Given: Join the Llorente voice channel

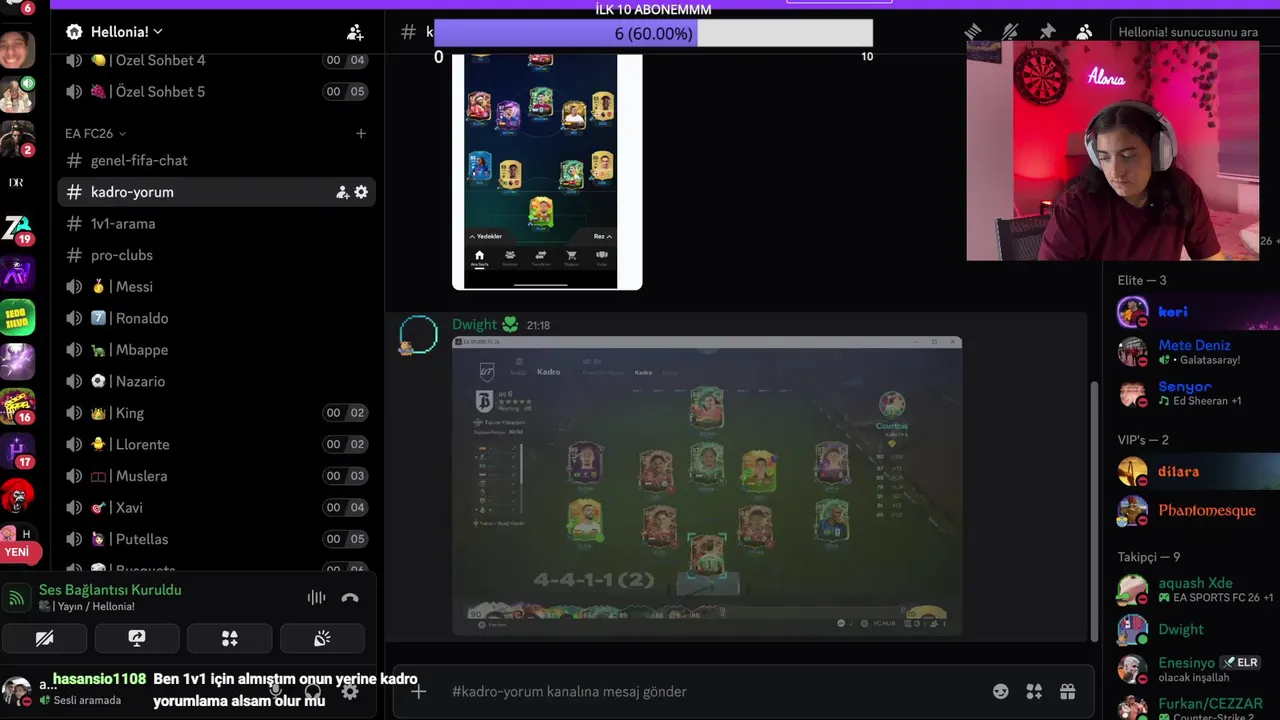Looking at the screenshot, I should click(217, 444).
